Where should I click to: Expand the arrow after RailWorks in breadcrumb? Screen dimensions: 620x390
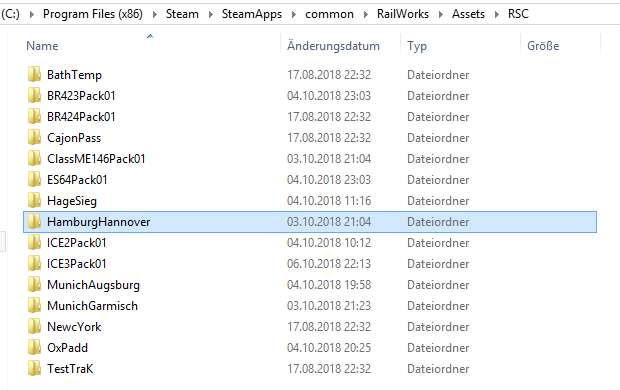point(440,14)
